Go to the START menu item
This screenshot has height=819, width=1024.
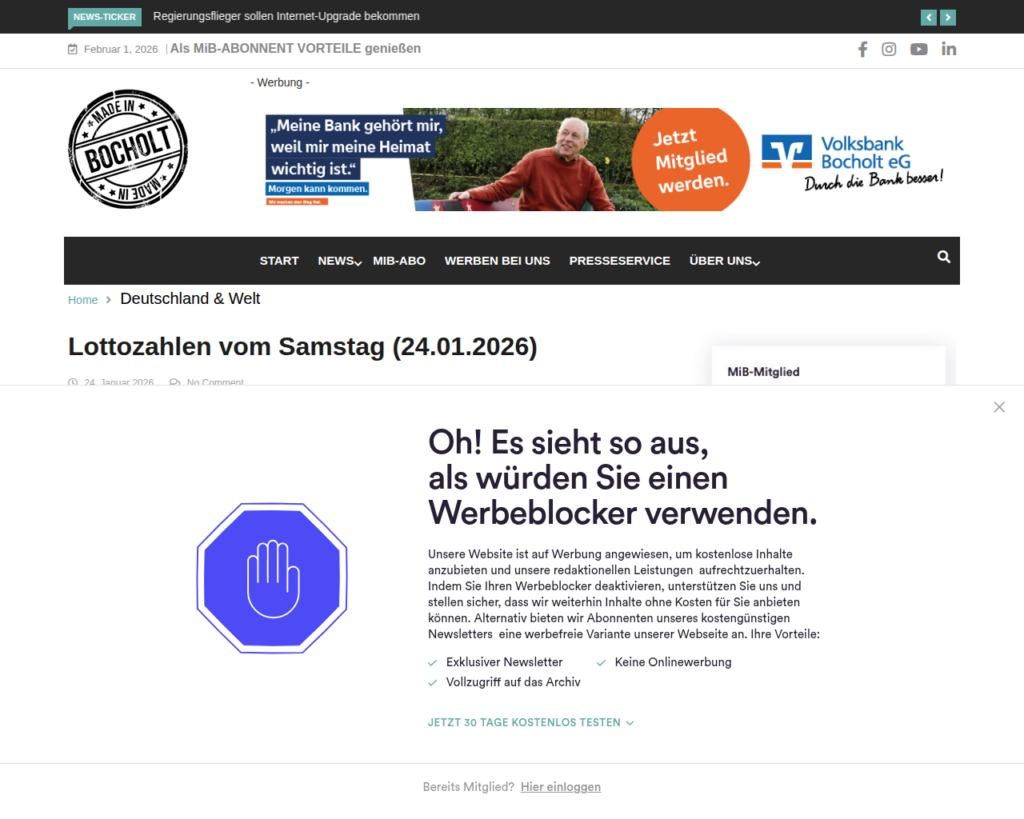click(x=279, y=261)
